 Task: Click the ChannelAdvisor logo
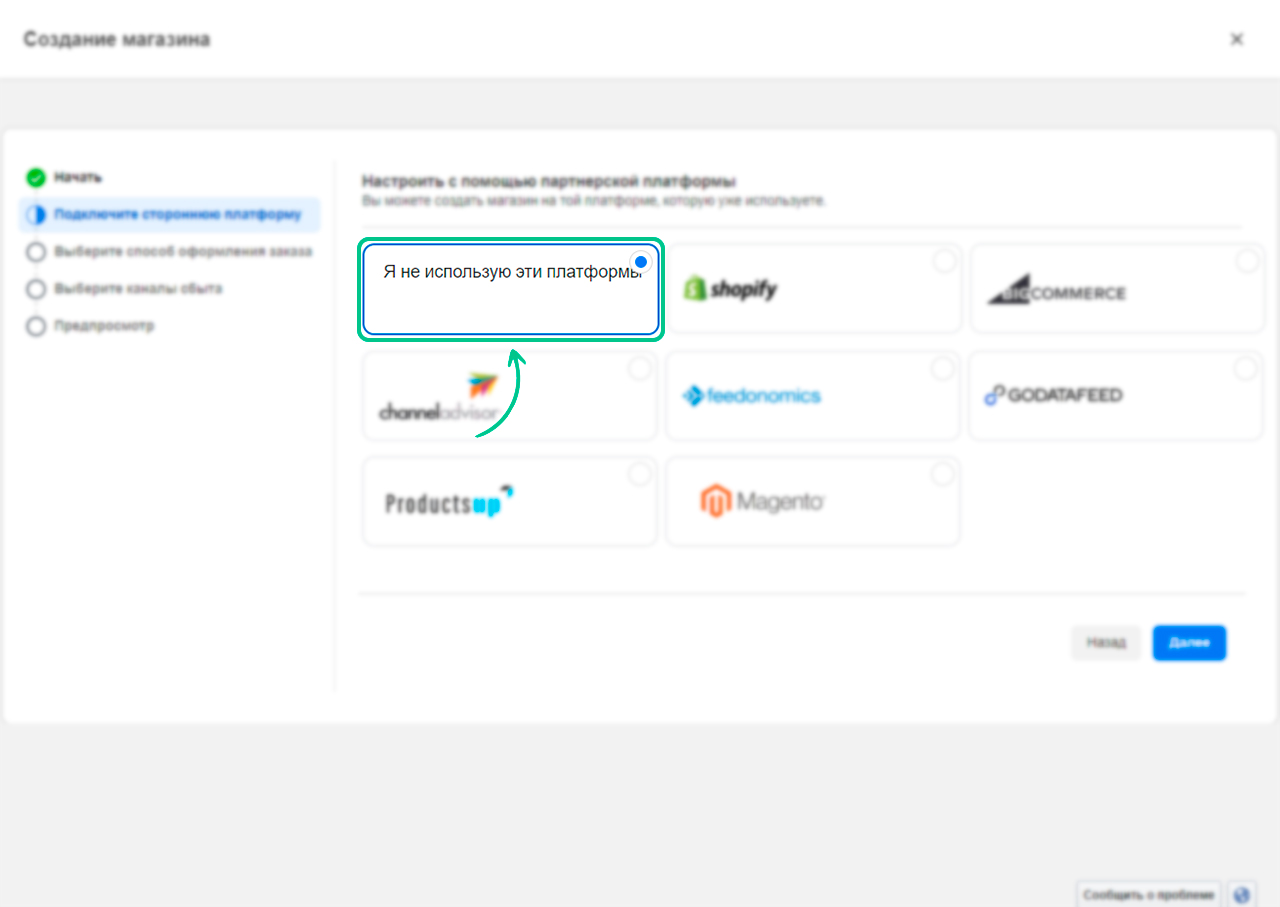click(x=438, y=397)
